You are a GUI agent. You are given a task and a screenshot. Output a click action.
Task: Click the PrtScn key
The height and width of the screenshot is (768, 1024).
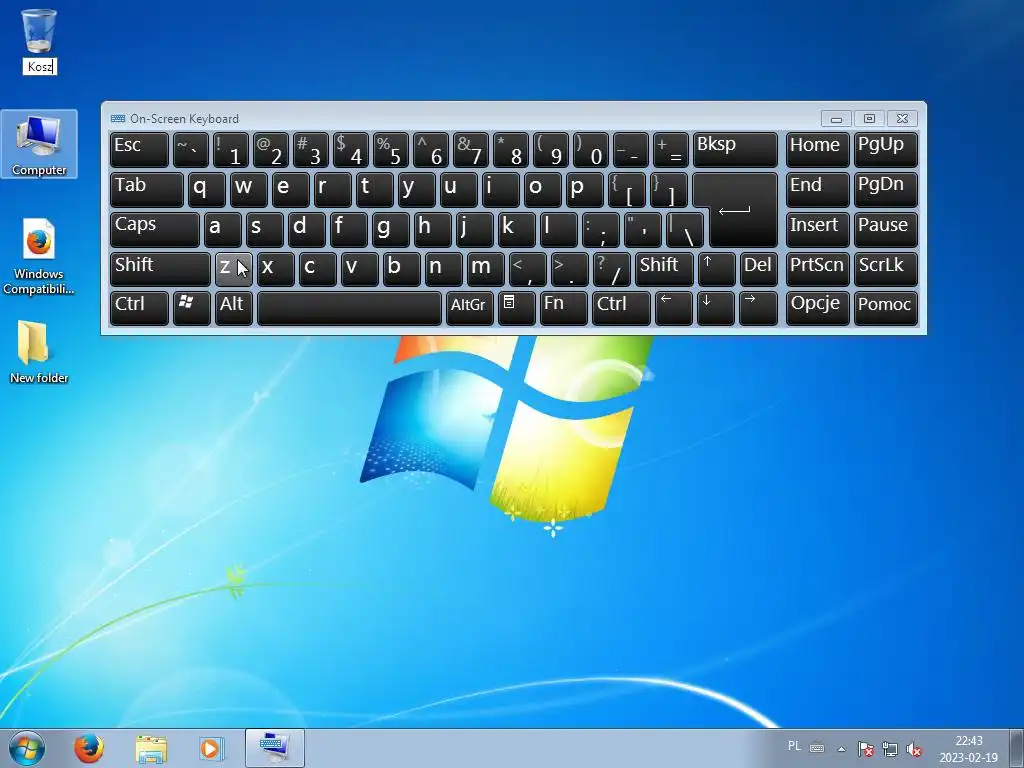pos(818,269)
